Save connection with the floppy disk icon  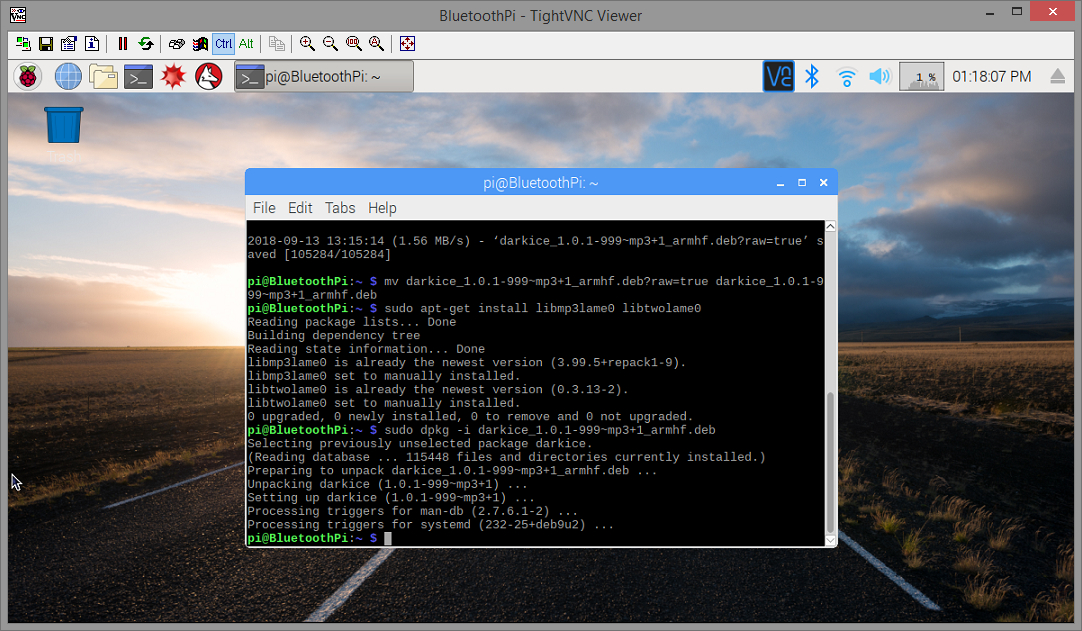pos(46,43)
